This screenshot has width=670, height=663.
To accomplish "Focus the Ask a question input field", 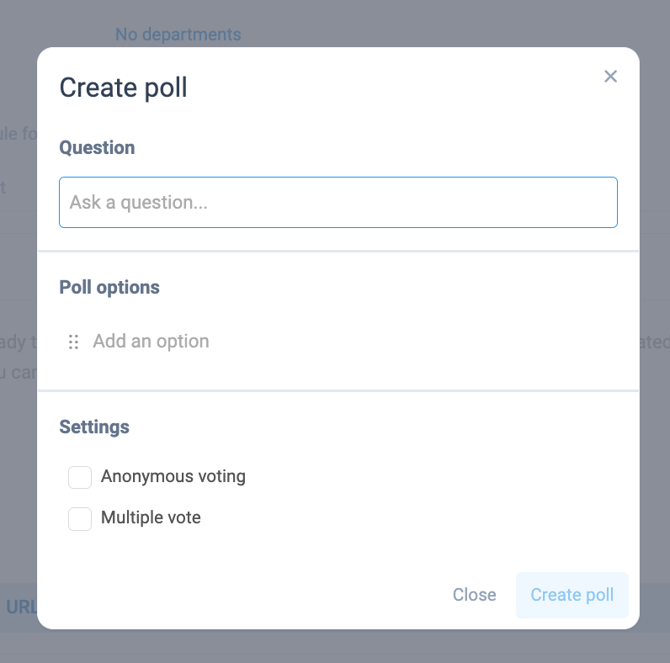I will (338, 202).
